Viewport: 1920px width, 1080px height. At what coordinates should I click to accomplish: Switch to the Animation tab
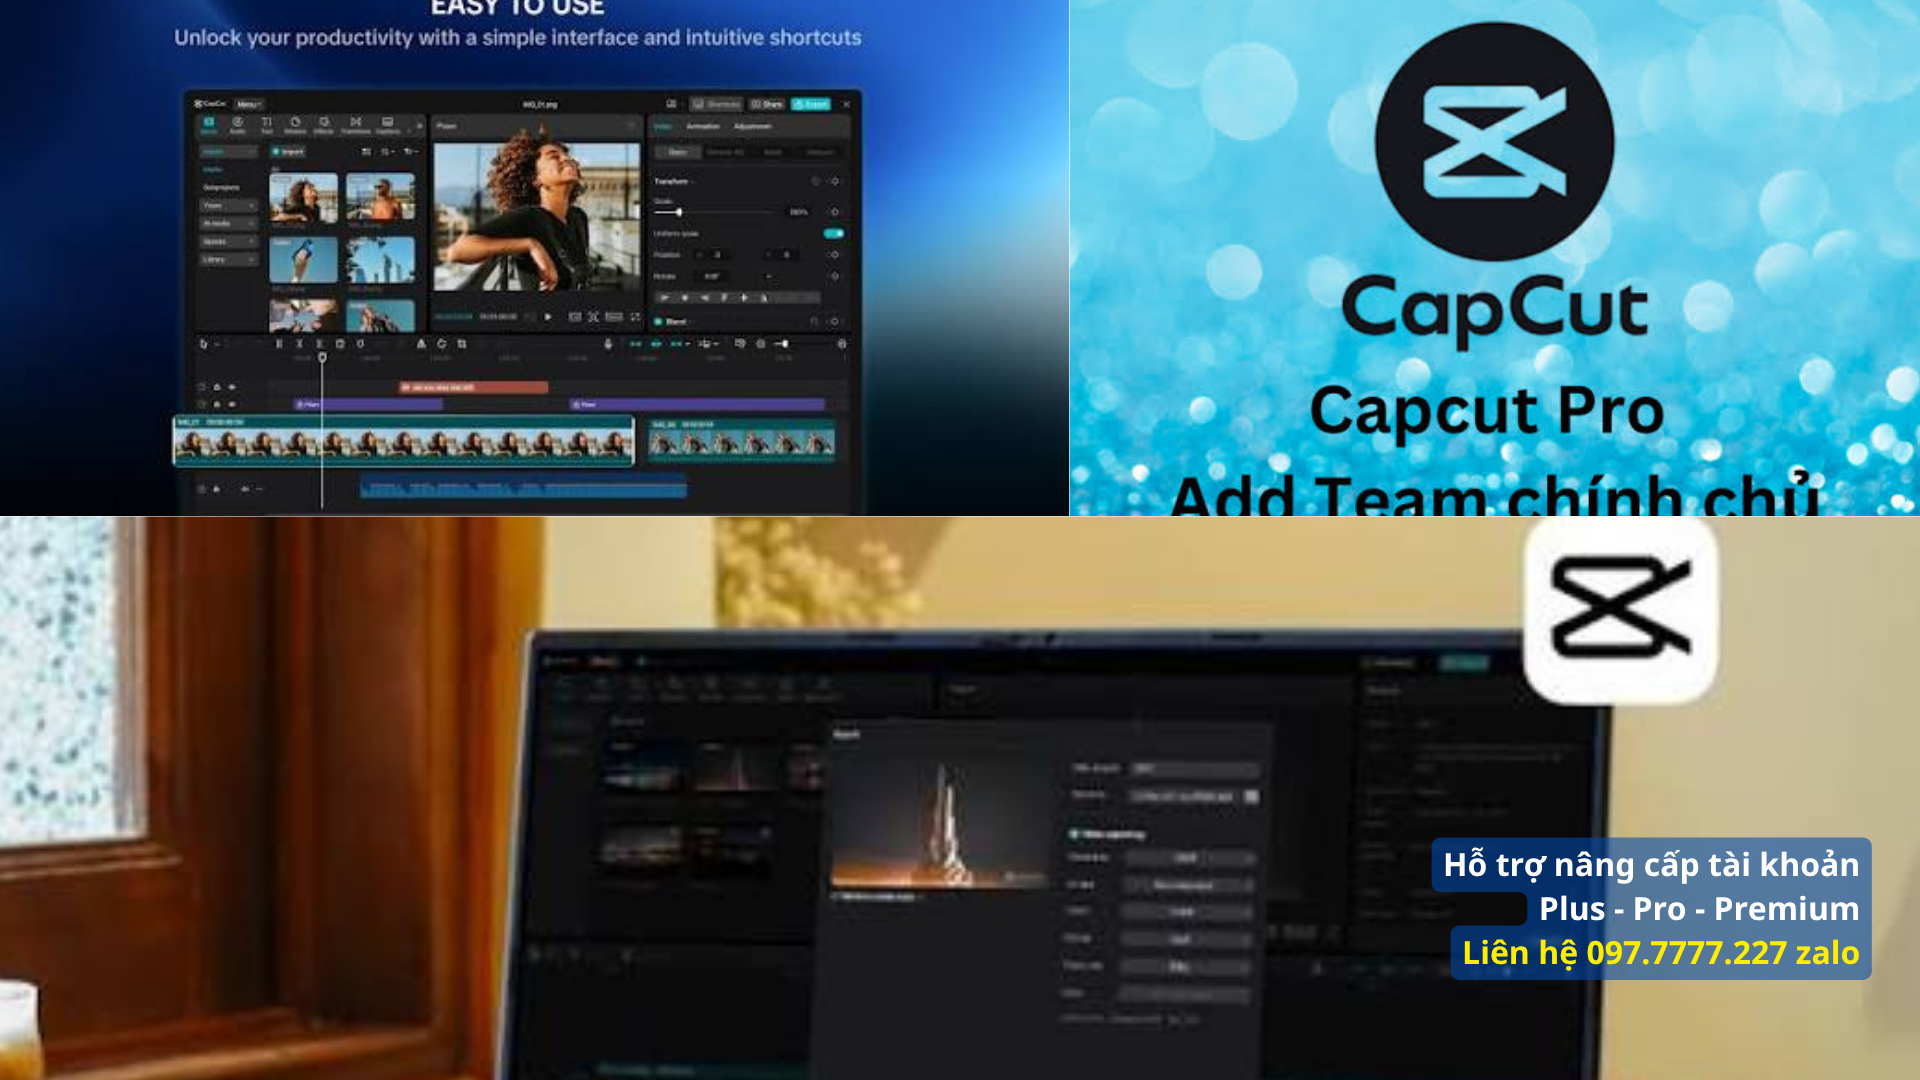(x=703, y=127)
